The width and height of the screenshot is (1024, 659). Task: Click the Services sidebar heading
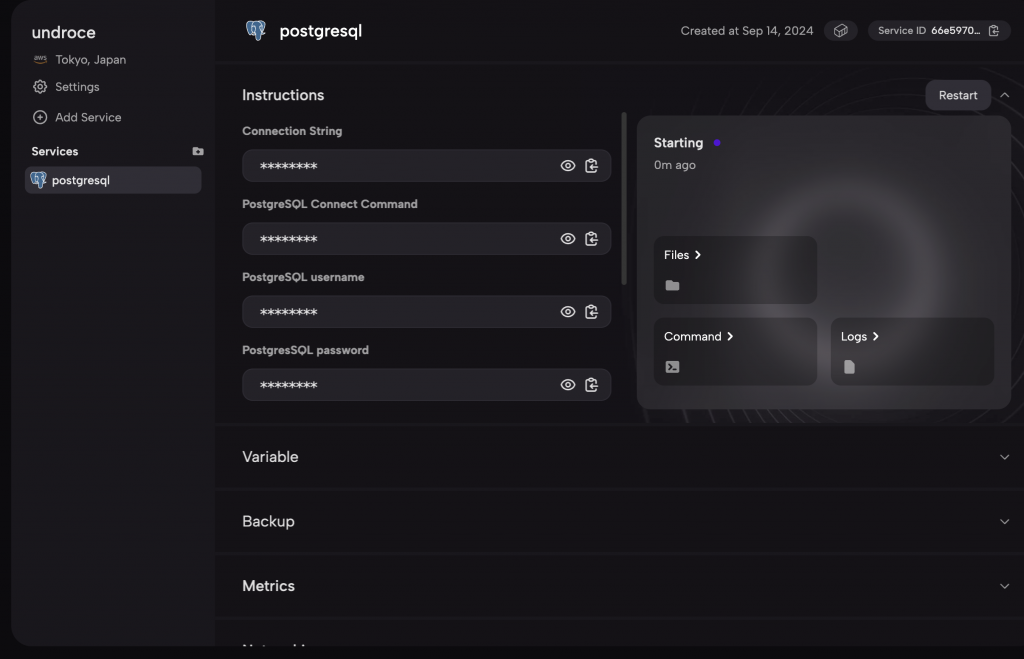pyautogui.click(x=55, y=152)
